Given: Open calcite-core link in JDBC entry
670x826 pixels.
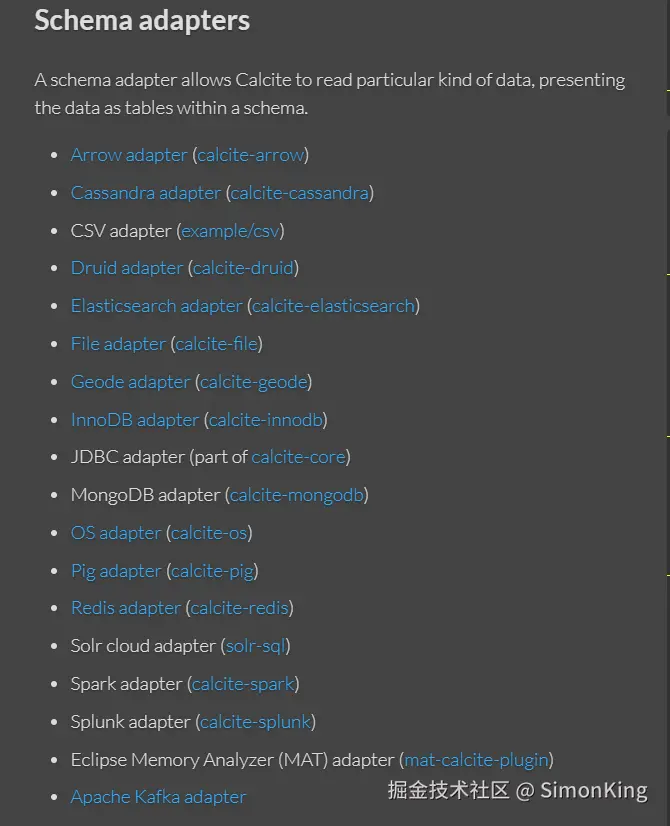Looking at the screenshot, I should pyautogui.click(x=298, y=457).
